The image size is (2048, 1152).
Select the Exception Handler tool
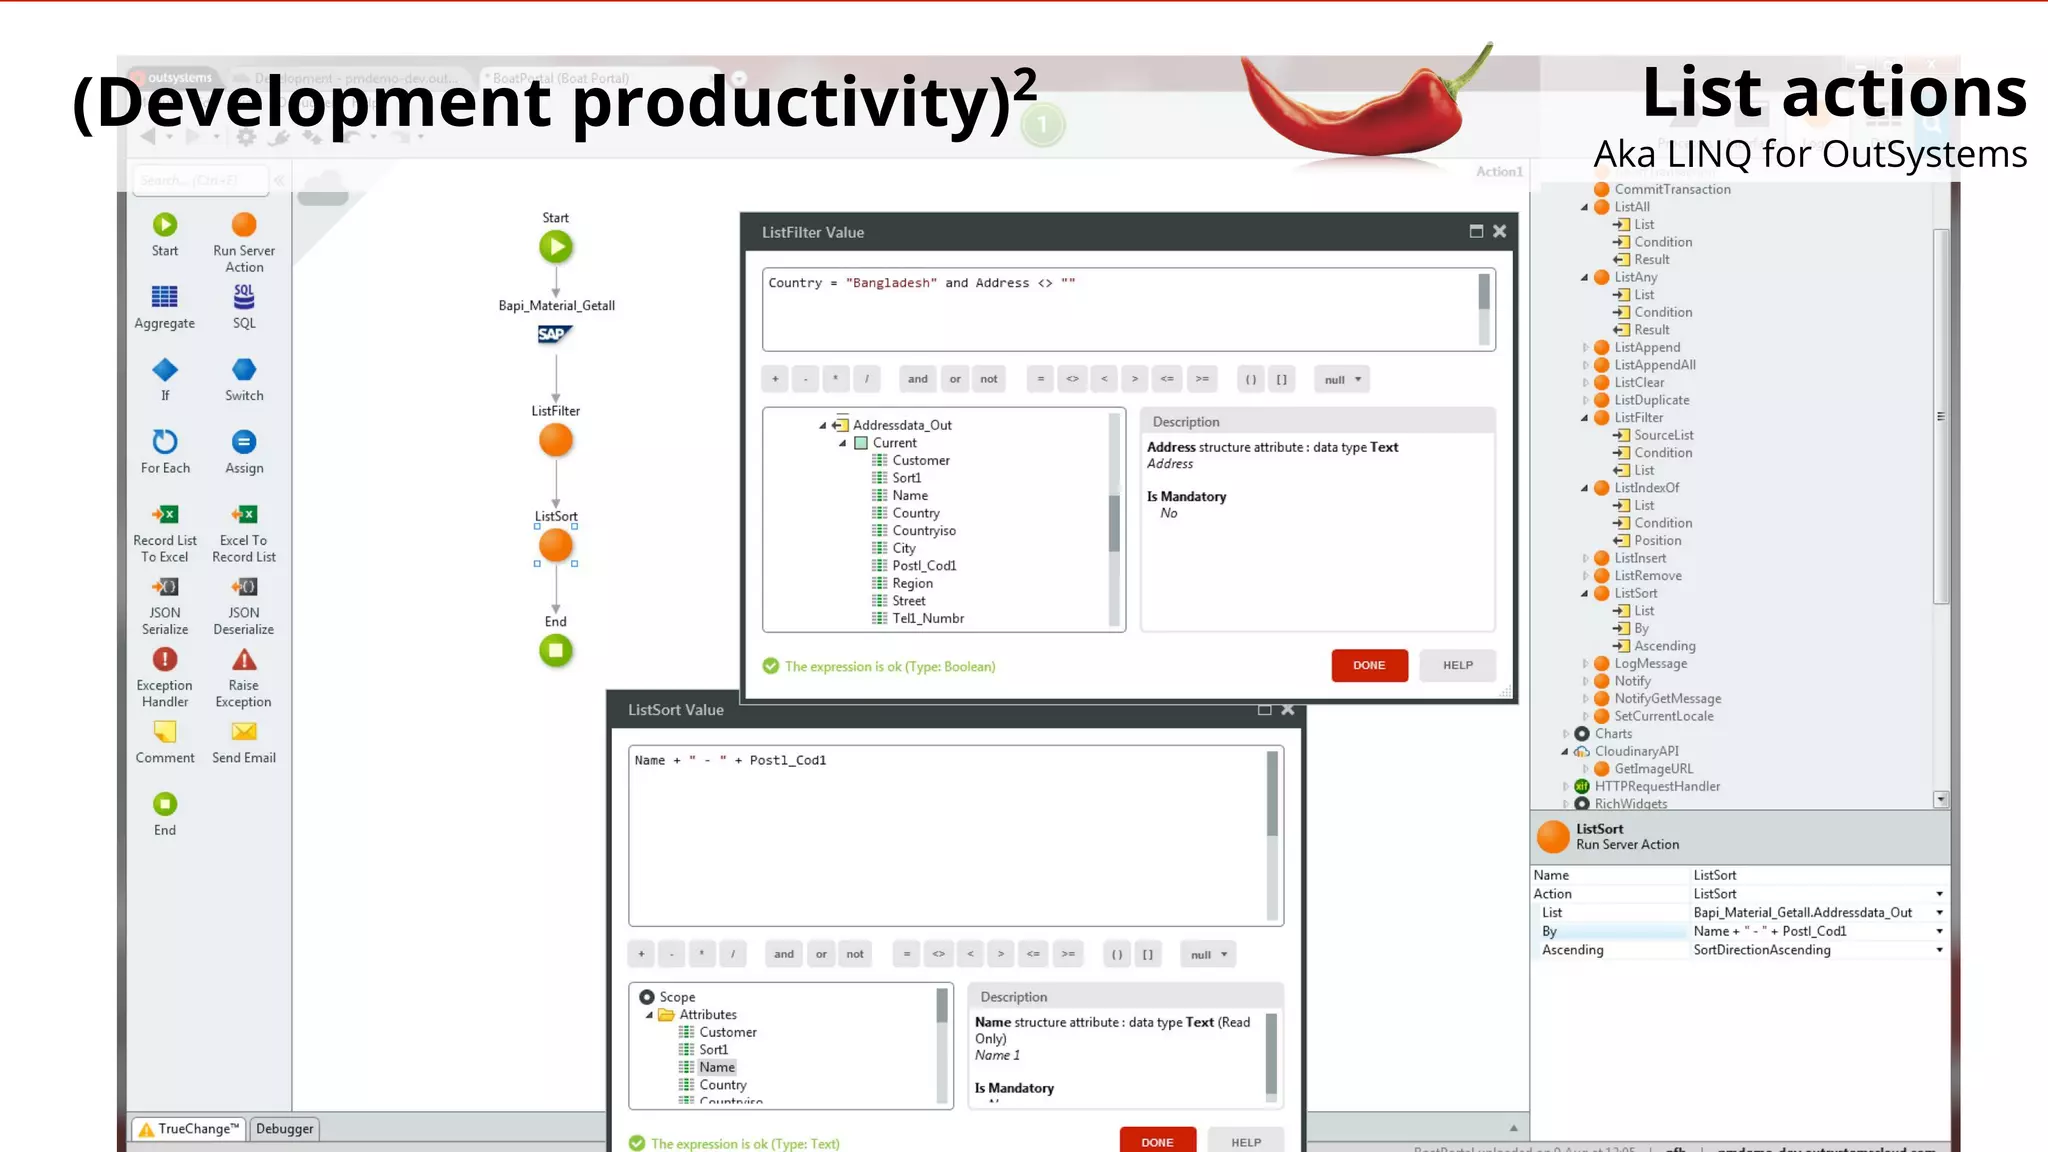tap(165, 679)
